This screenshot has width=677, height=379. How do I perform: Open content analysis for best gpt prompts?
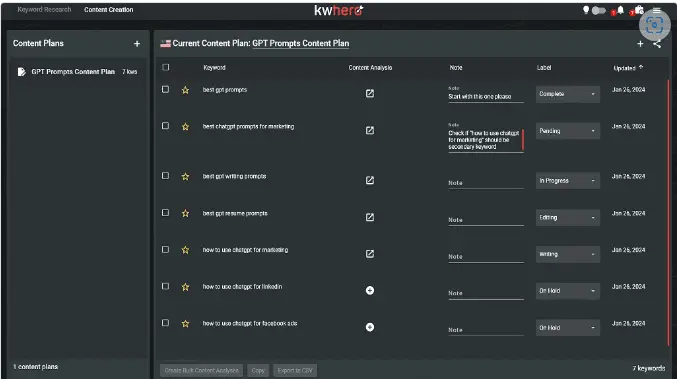click(370, 93)
